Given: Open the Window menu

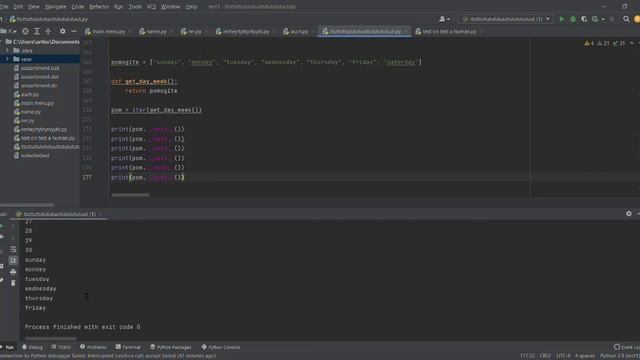Looking at the screenshot, I should point(171,7).
